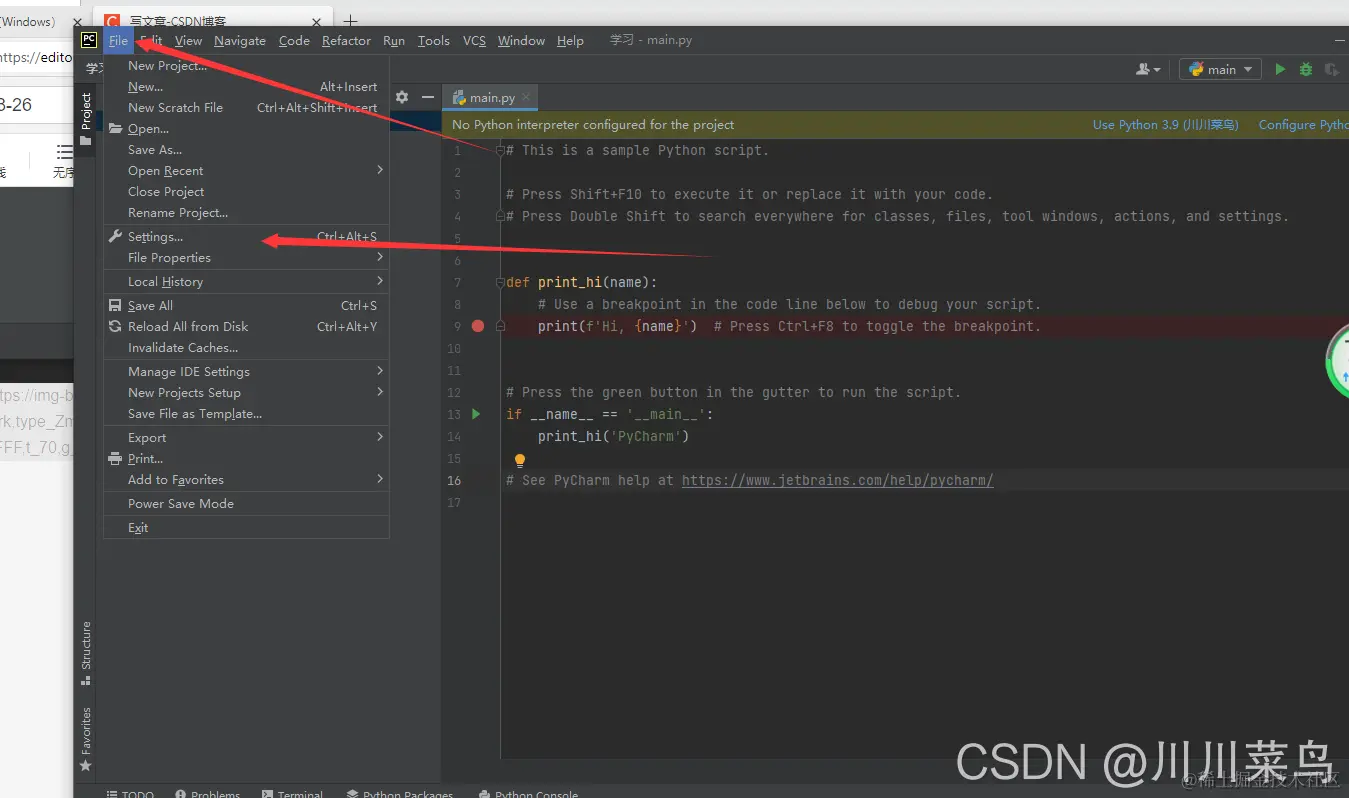Image resolution: width=1349 pixels, height=798 pixels.
Task: Open the Project panel gear options icon
Action: point(402,97)
